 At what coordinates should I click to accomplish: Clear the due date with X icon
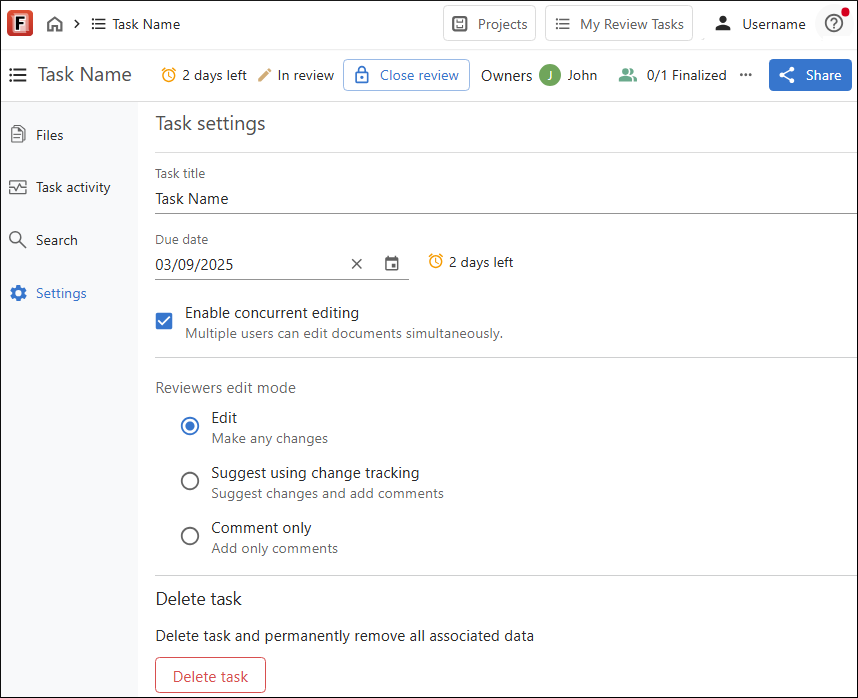click(357, 264)
